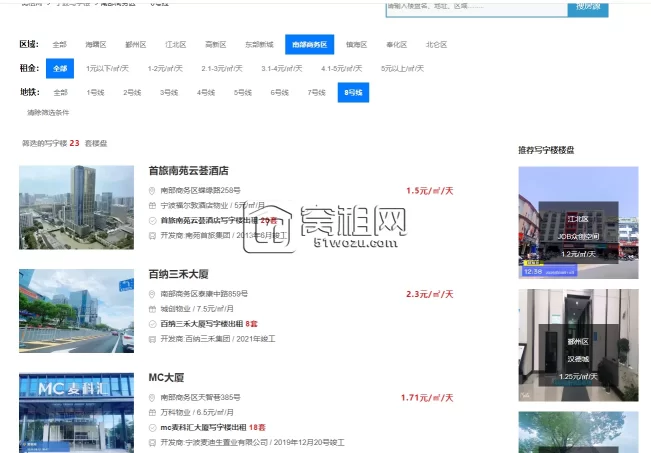Open the 百纳三禾大厦 listing title
The image size is (651, 453).
(179, 274)
